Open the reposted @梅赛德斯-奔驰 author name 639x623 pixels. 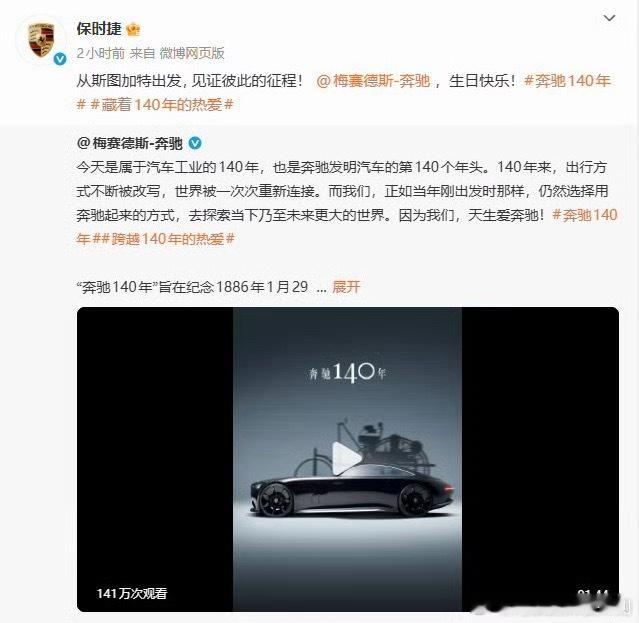tap(130, 143)
